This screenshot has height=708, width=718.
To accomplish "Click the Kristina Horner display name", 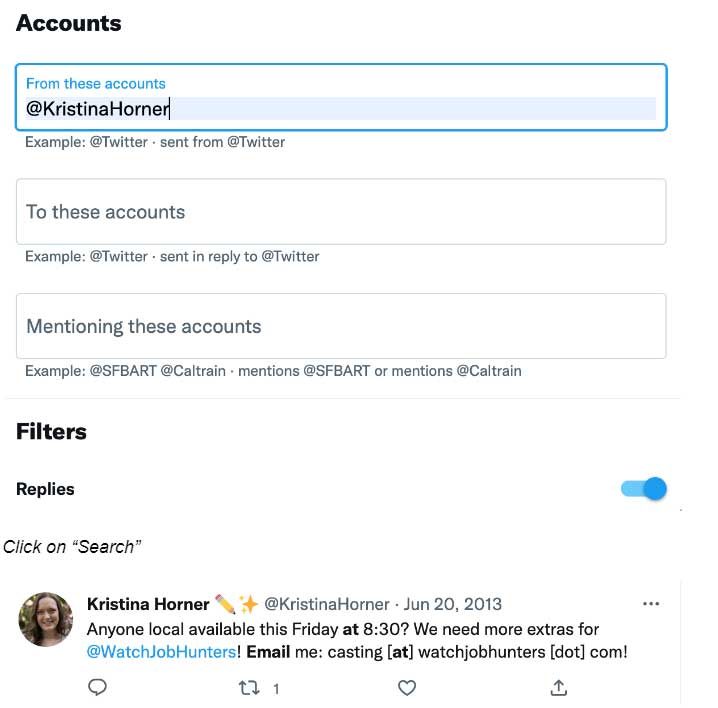I will 148,604.
